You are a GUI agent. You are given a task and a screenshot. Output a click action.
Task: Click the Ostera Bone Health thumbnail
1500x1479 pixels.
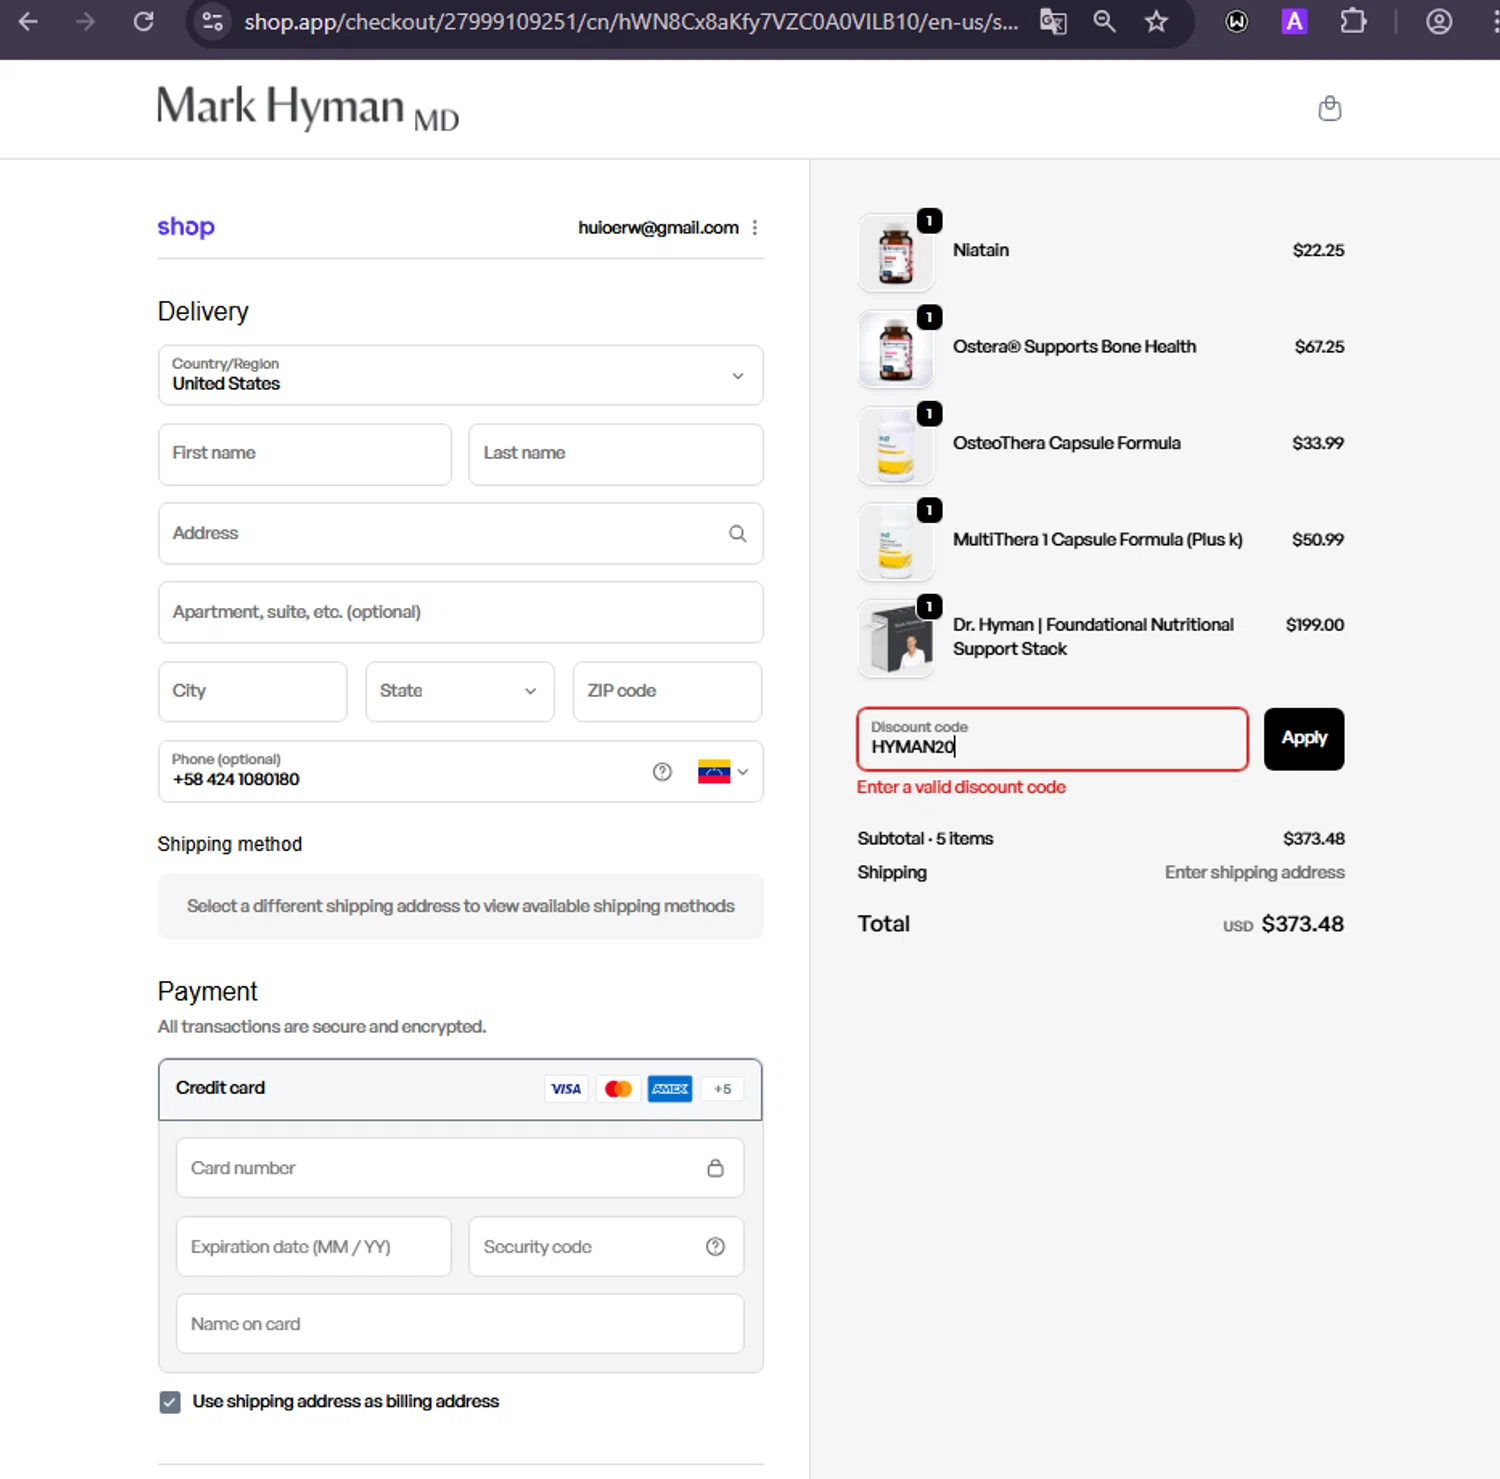click(896, 349)
